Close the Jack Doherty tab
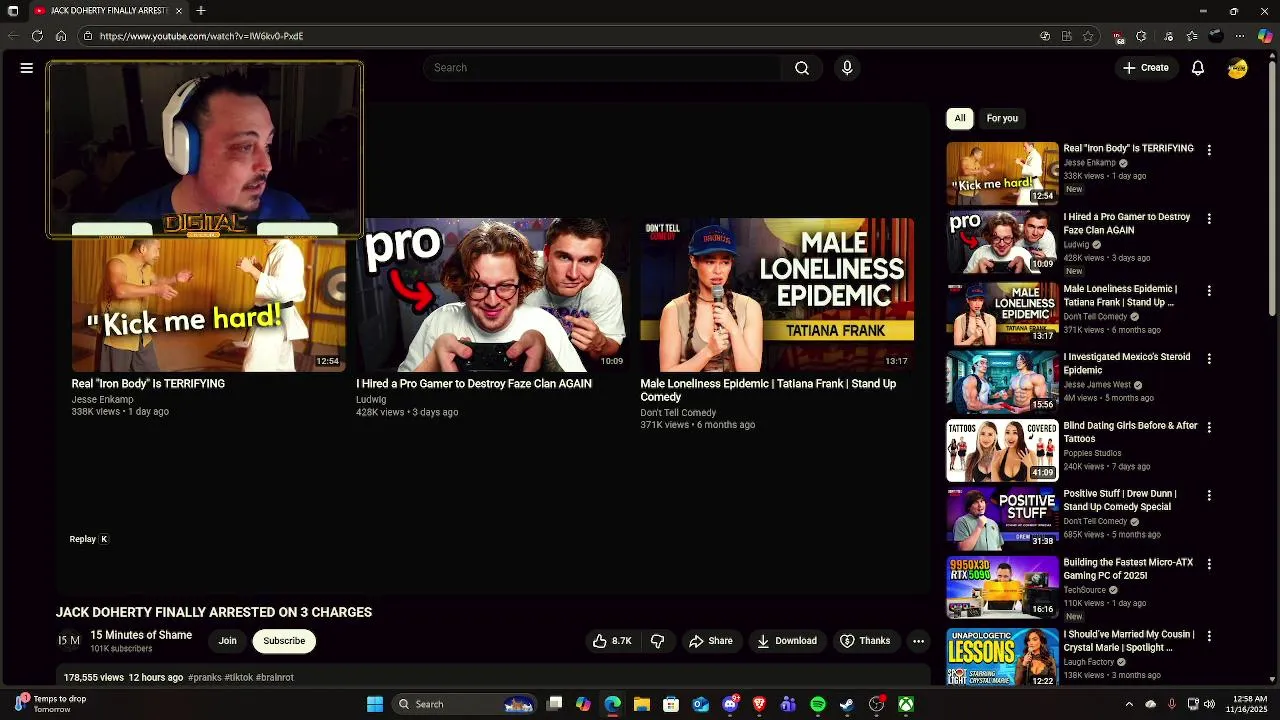1280x720 pixels. point(179,11)
